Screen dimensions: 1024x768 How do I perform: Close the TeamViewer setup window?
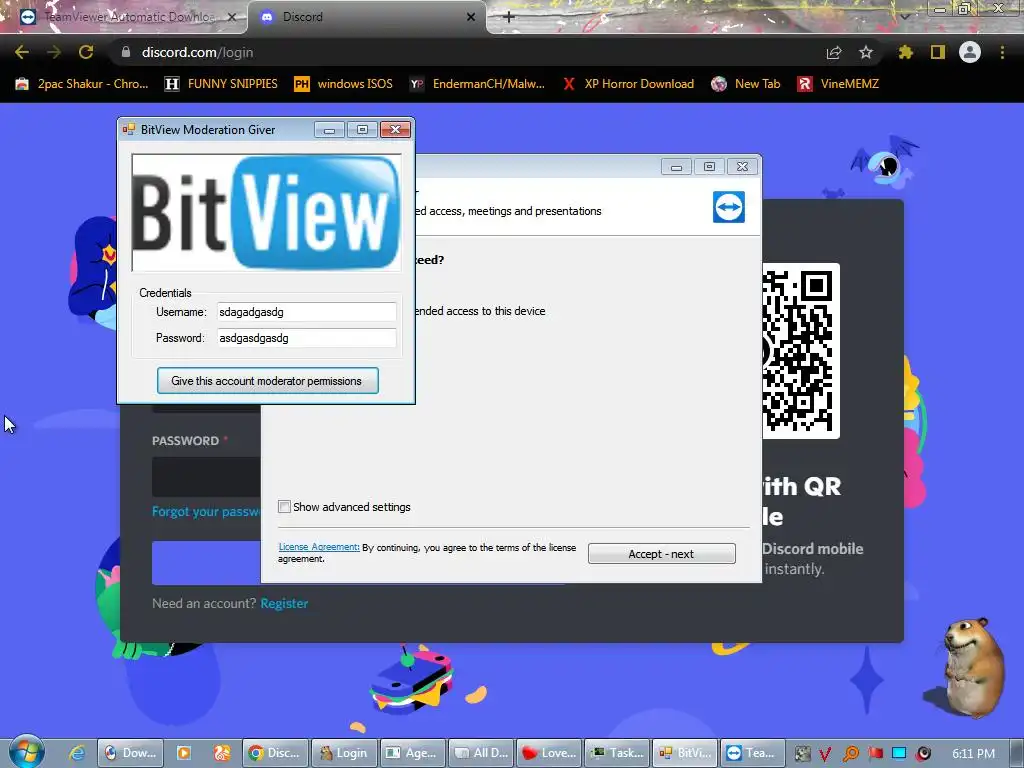742,167
